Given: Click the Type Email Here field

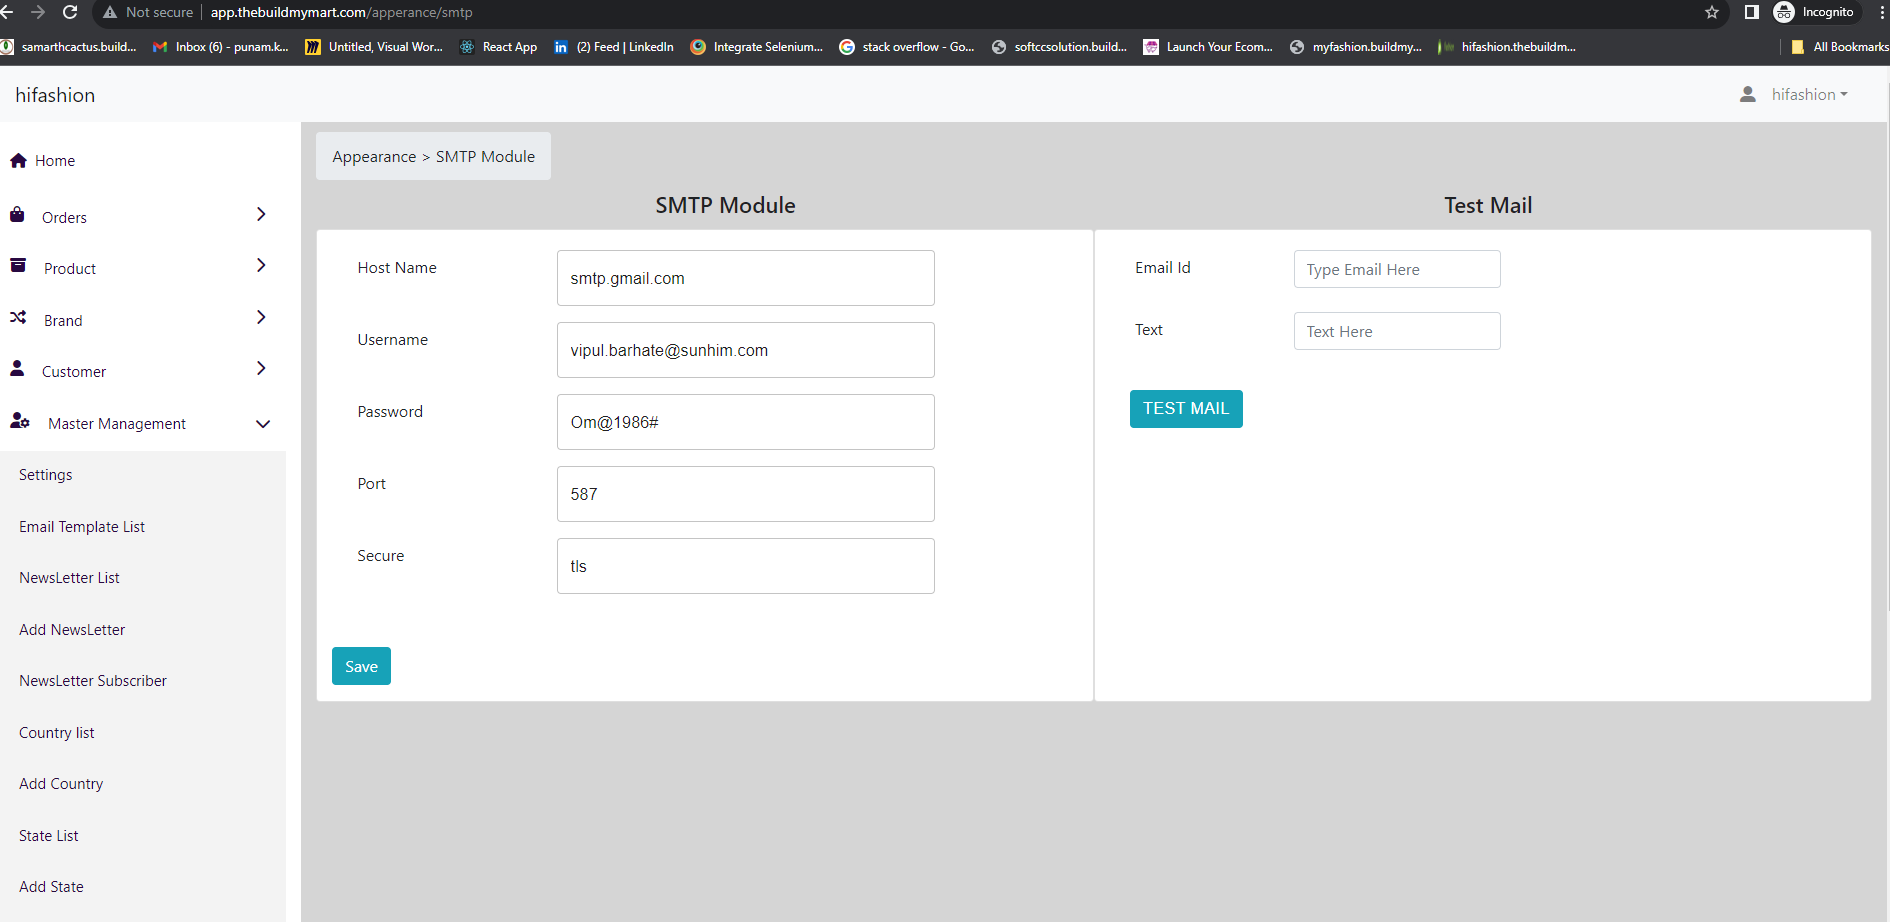Looking at the screenshot, I should [x=1397, y=269].
